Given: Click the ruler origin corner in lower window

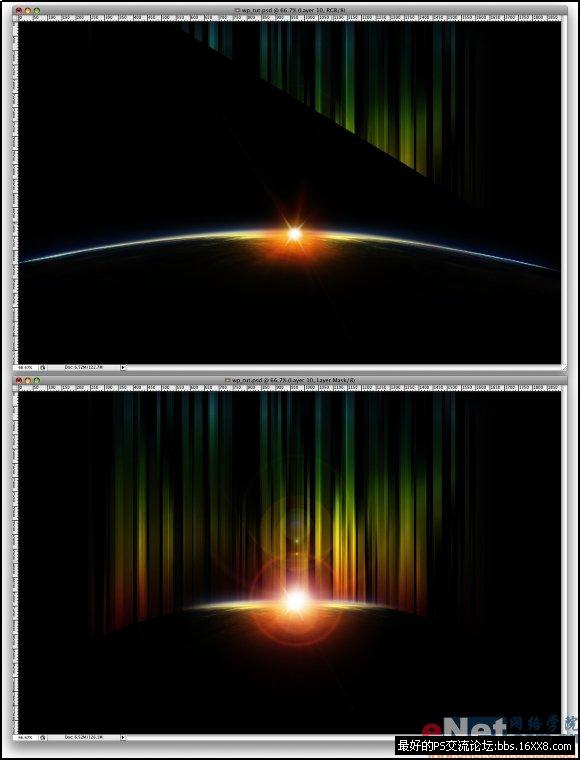Looking at the screenshot, I should [16, 388].
